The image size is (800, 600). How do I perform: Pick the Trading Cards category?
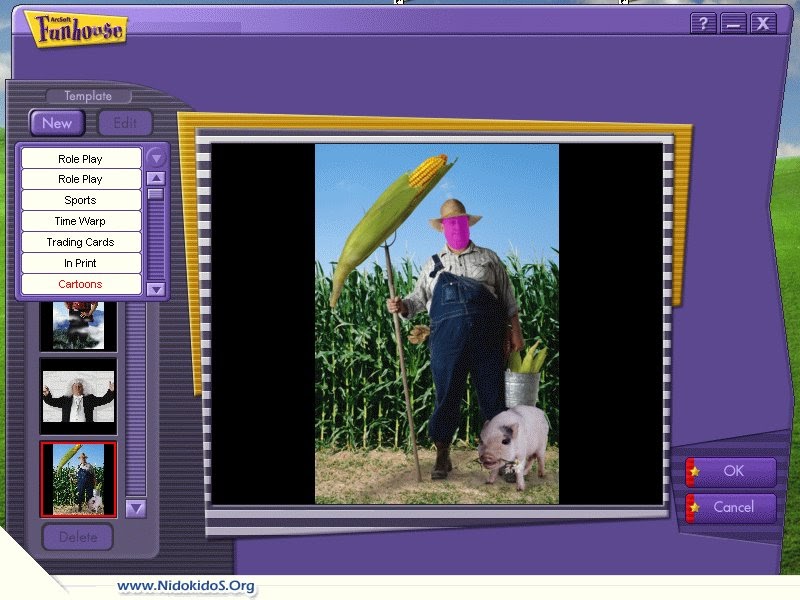(81, 242)
